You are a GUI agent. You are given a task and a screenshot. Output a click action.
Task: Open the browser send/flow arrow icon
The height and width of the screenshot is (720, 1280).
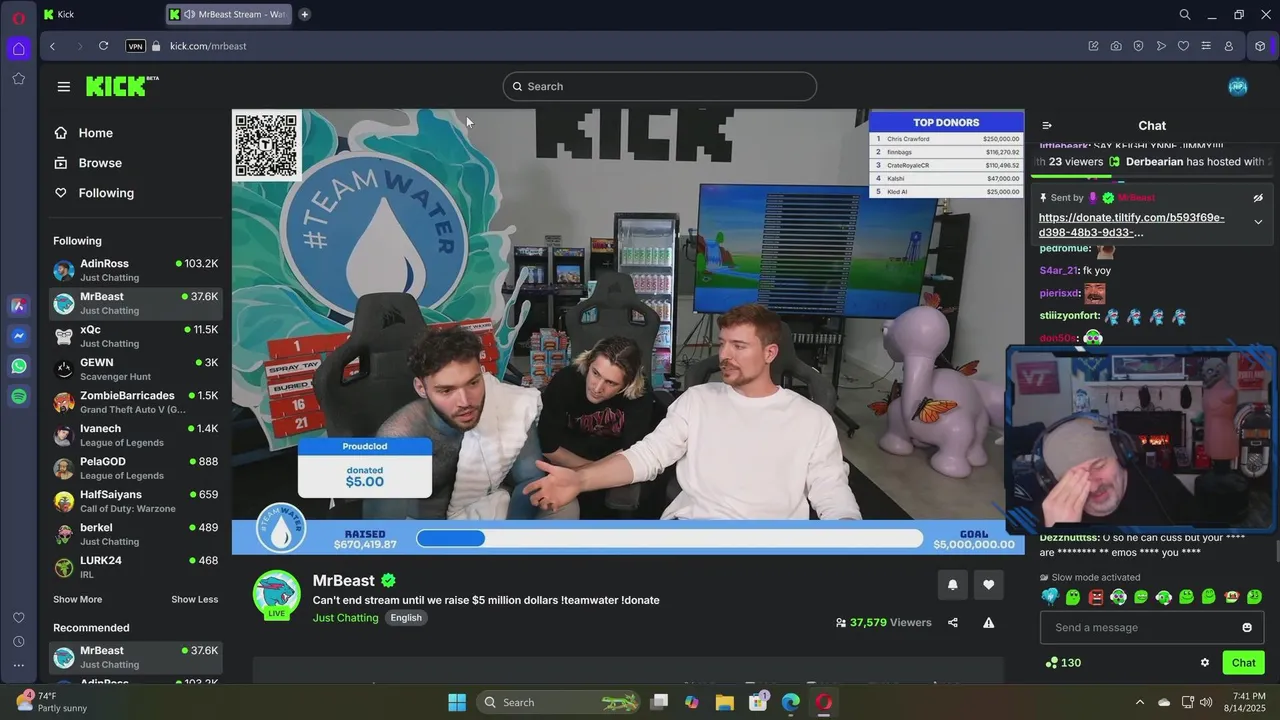coord(1161,46)
